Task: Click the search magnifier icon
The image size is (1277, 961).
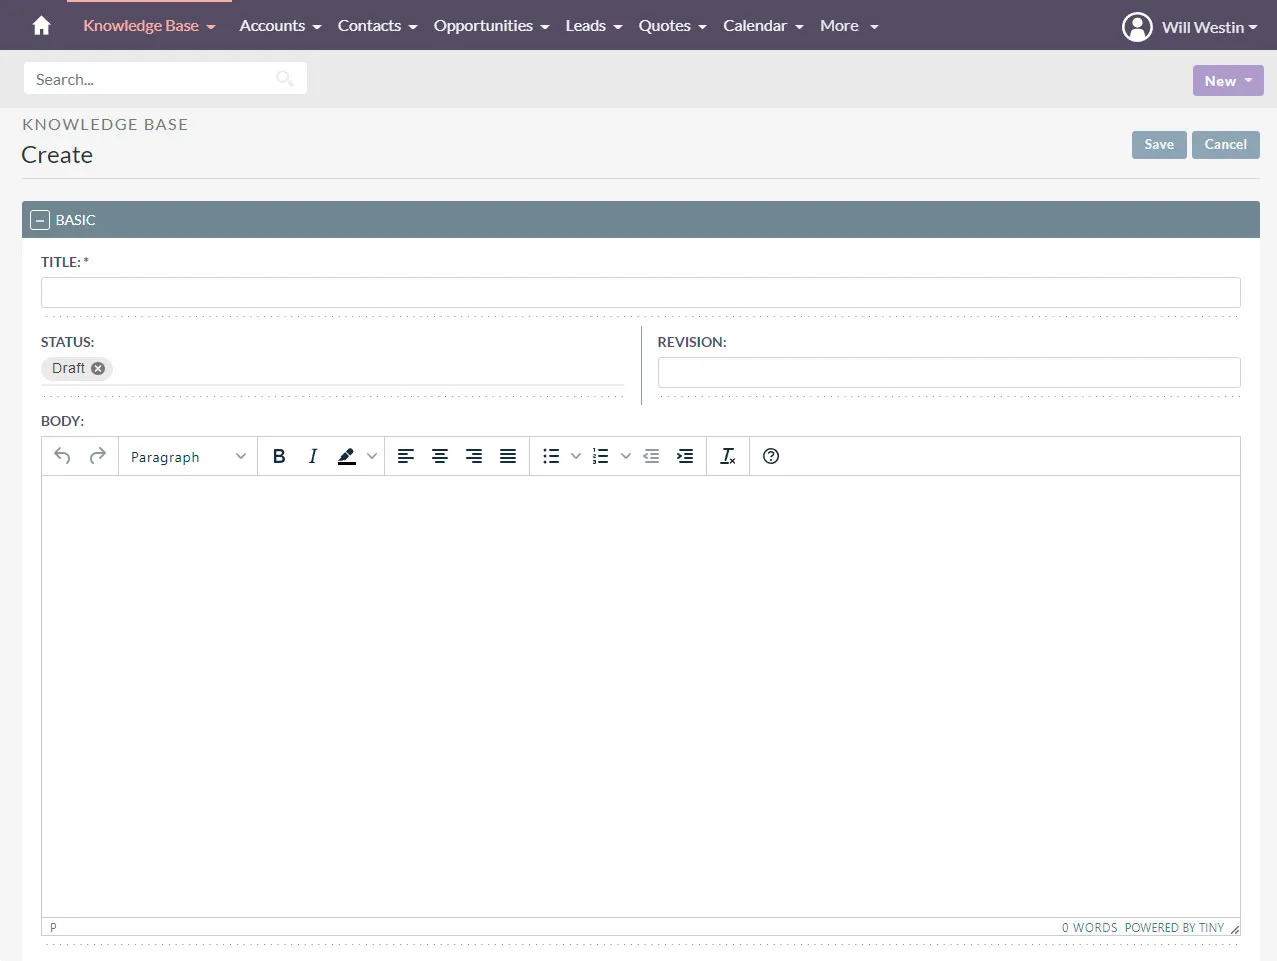Action: click(285, 79)
